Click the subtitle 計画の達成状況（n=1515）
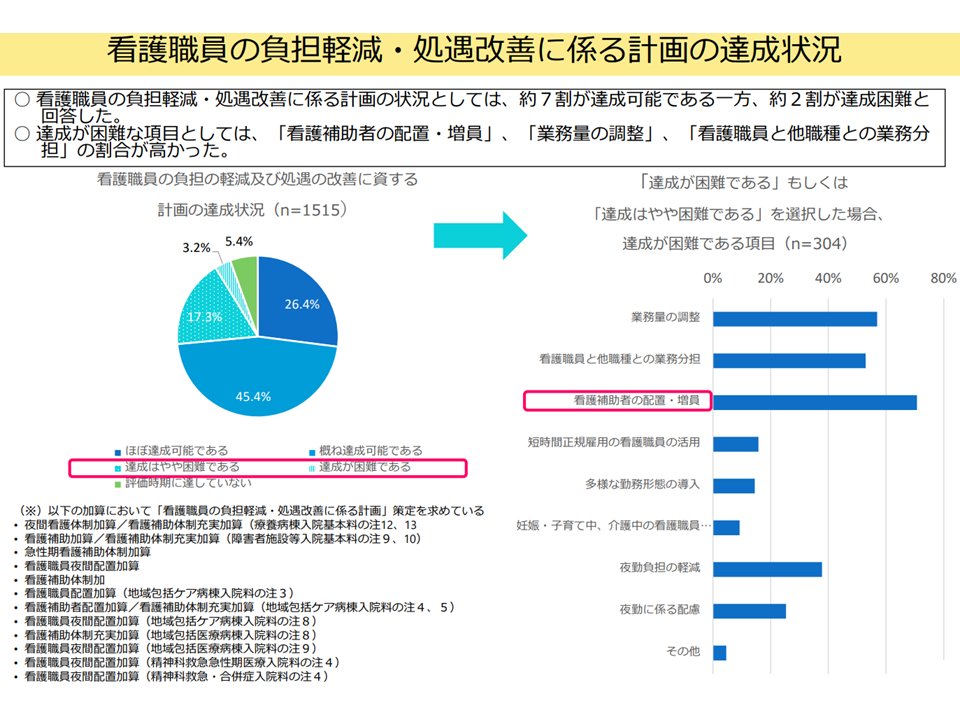 point(253,210)
